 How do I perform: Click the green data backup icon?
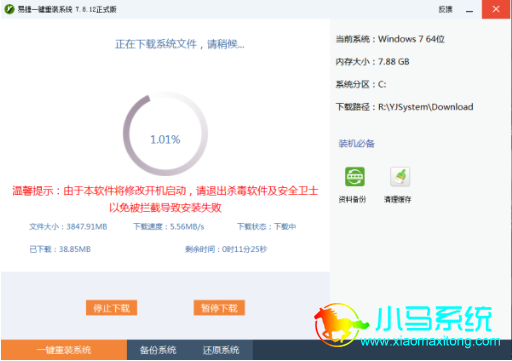(354, 176)
